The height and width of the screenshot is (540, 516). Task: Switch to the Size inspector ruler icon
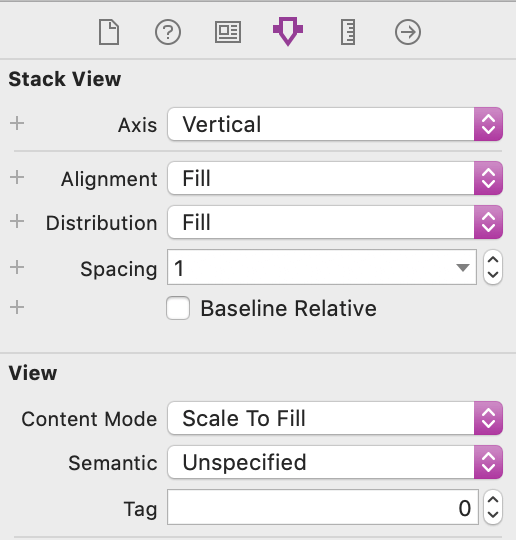click(348, 32)
